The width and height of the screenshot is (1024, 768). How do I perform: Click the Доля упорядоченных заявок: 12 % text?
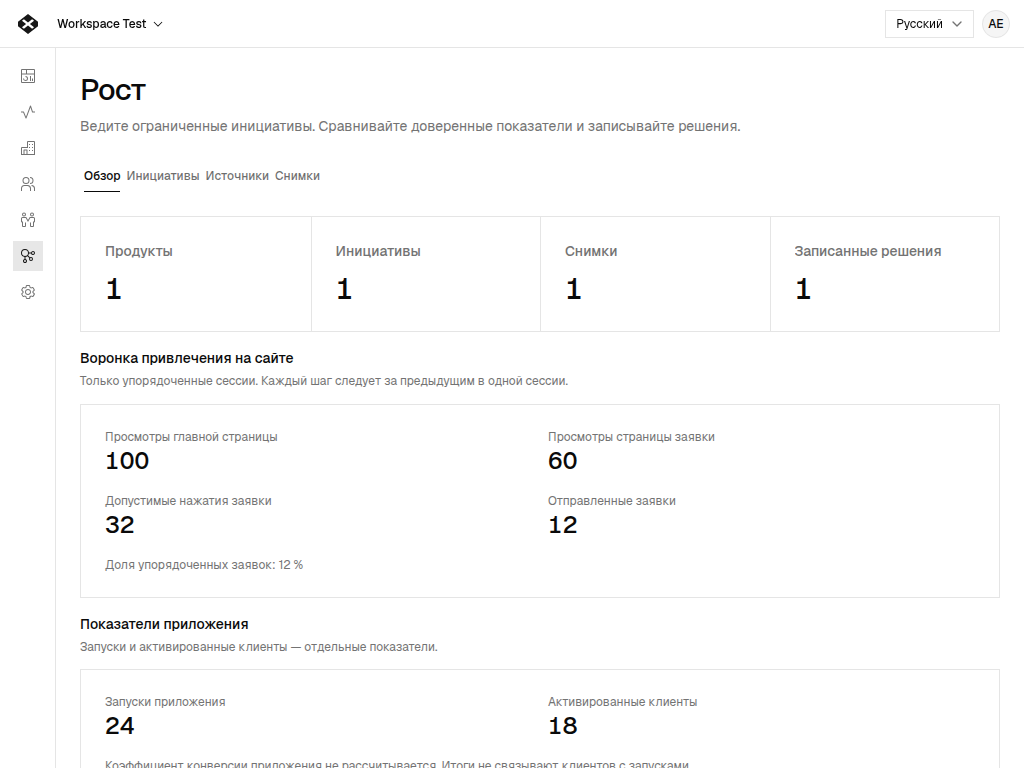204,565
